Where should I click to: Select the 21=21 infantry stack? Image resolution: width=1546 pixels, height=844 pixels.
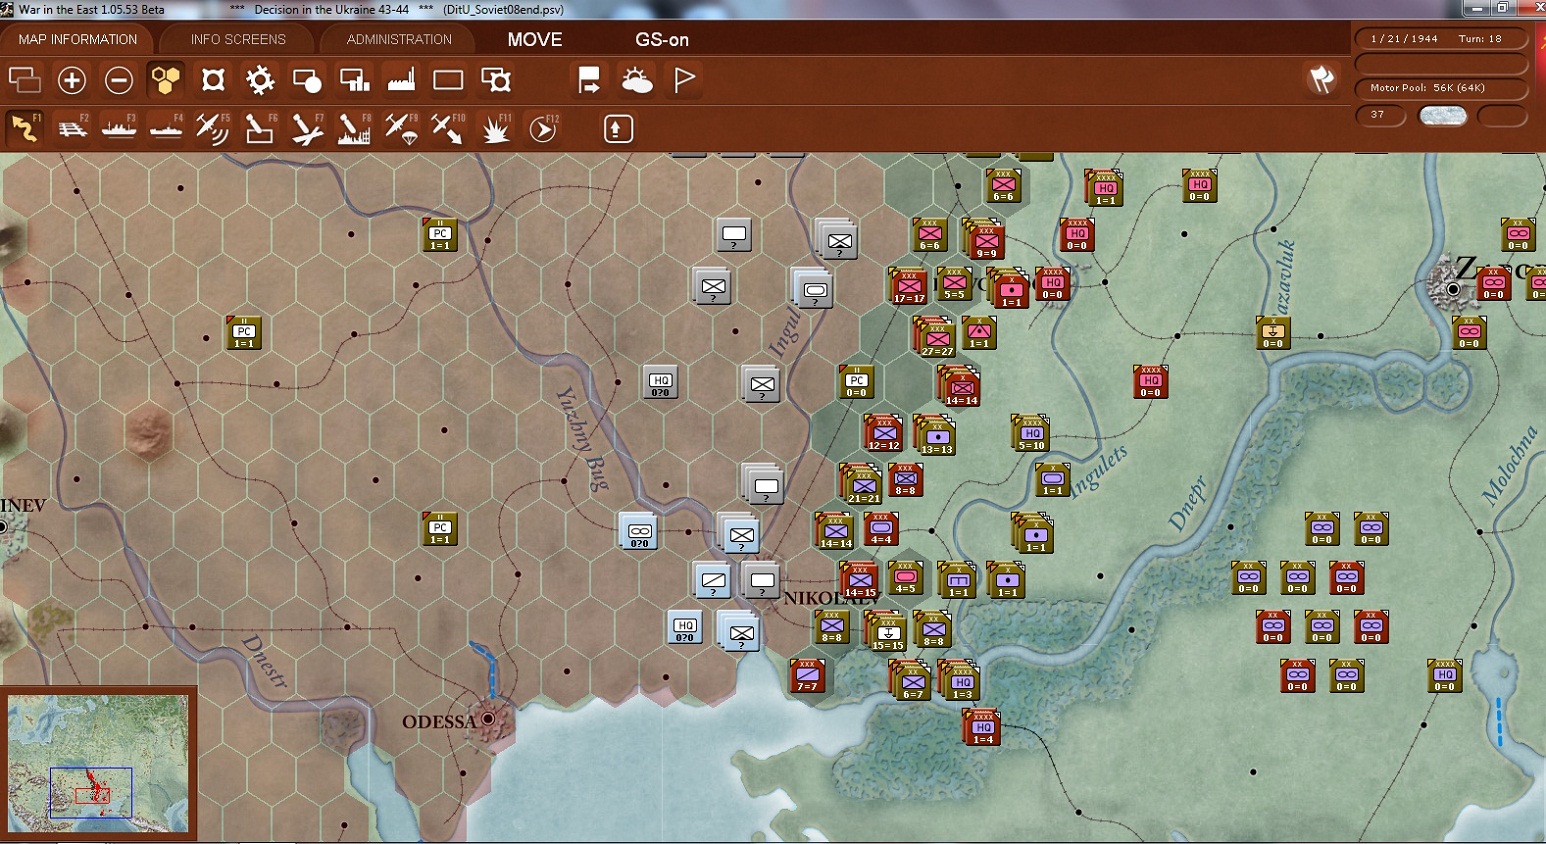862,484
